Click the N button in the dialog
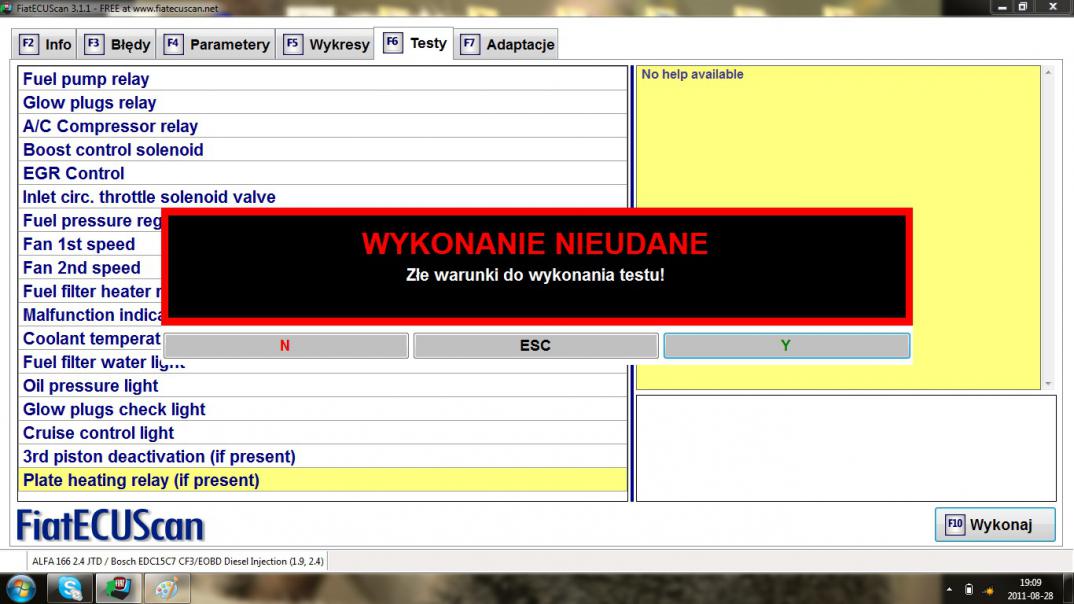The width and height of the screenshot is (1074, 604). [286, 346]
